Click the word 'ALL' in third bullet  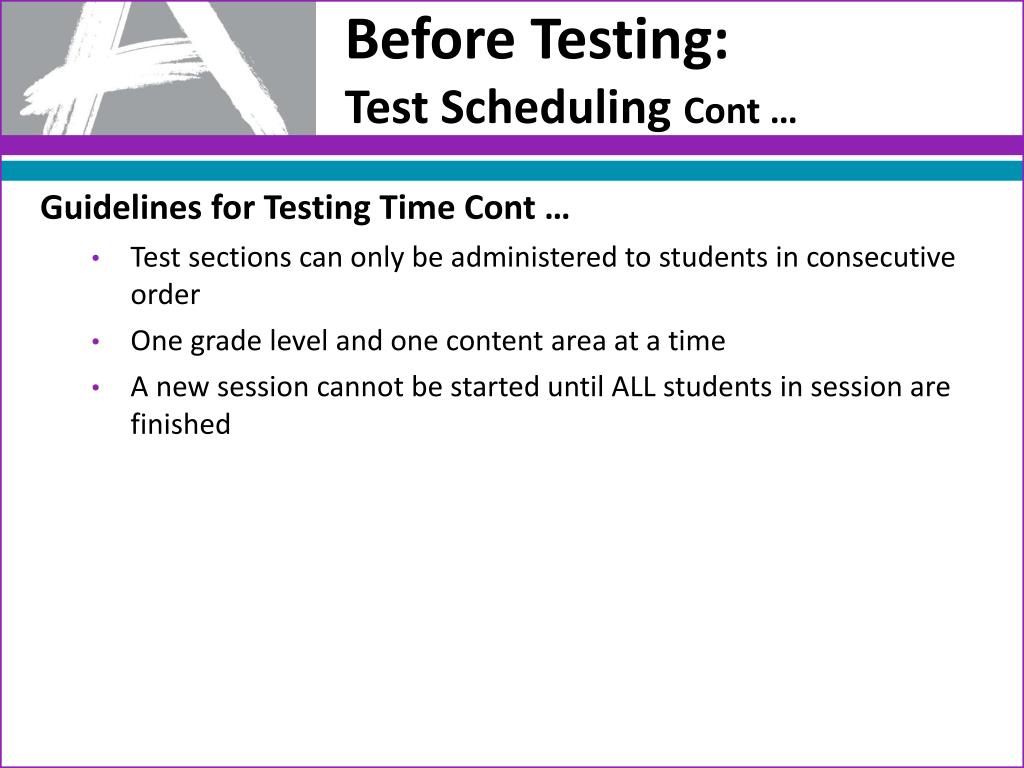pos(633,387)
